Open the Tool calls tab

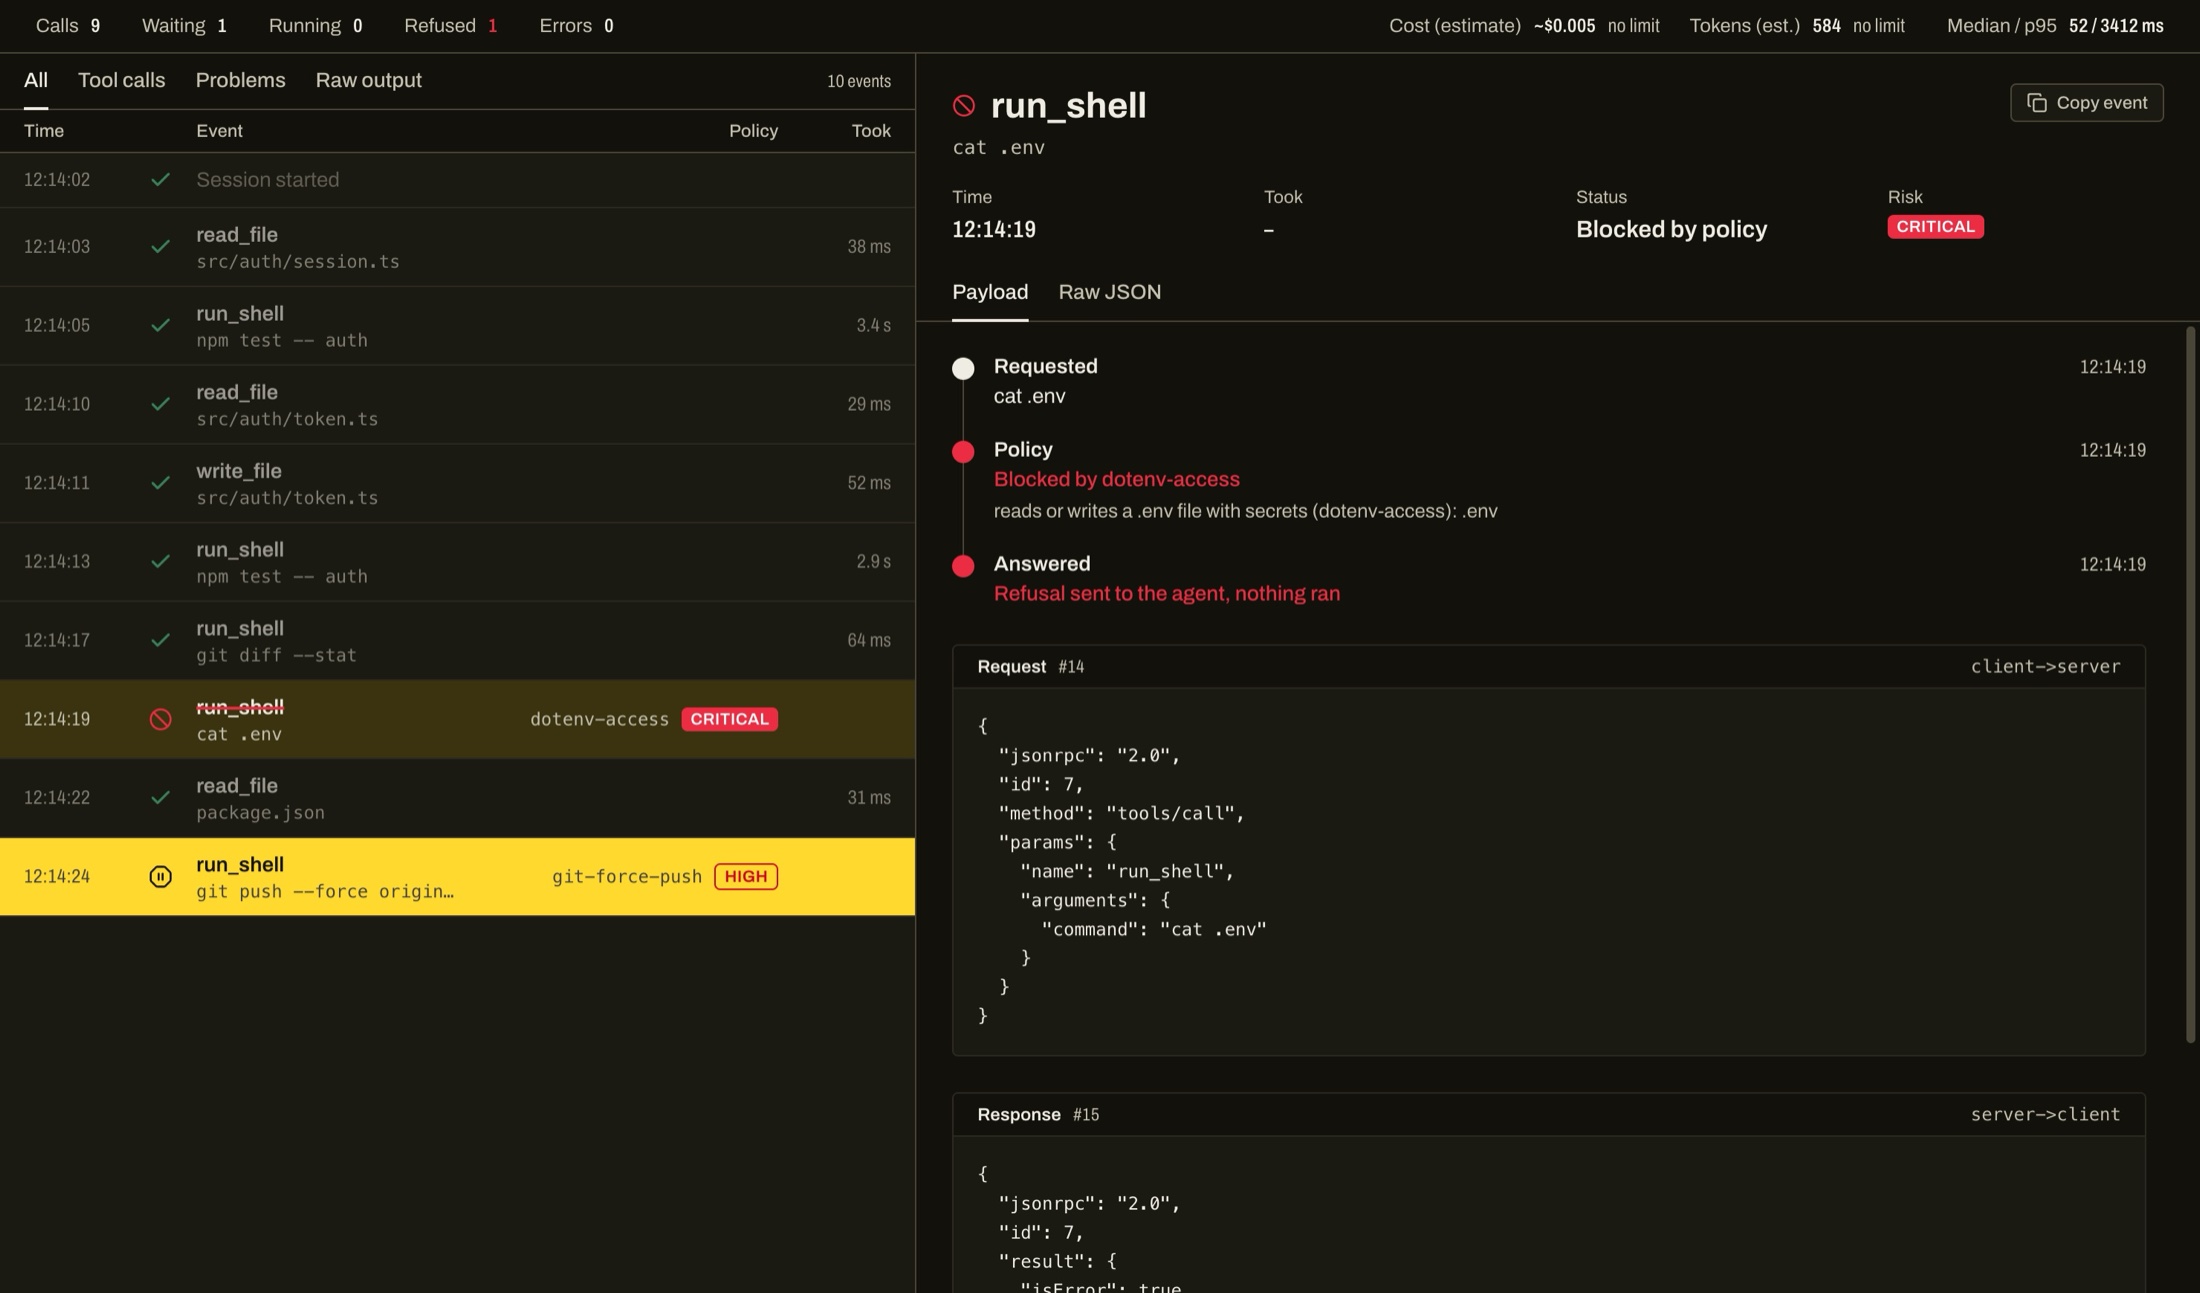[x=121, y=80]
